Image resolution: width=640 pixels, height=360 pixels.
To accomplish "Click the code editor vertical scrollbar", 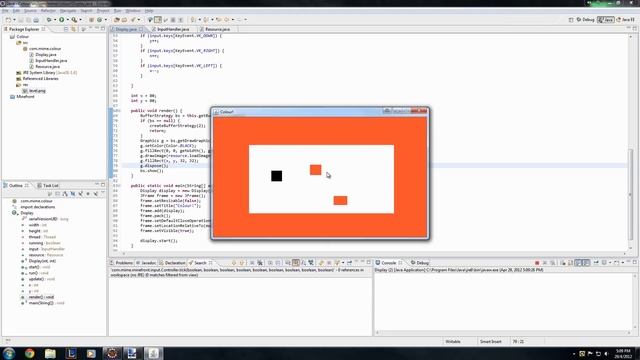I will point(631,195).
